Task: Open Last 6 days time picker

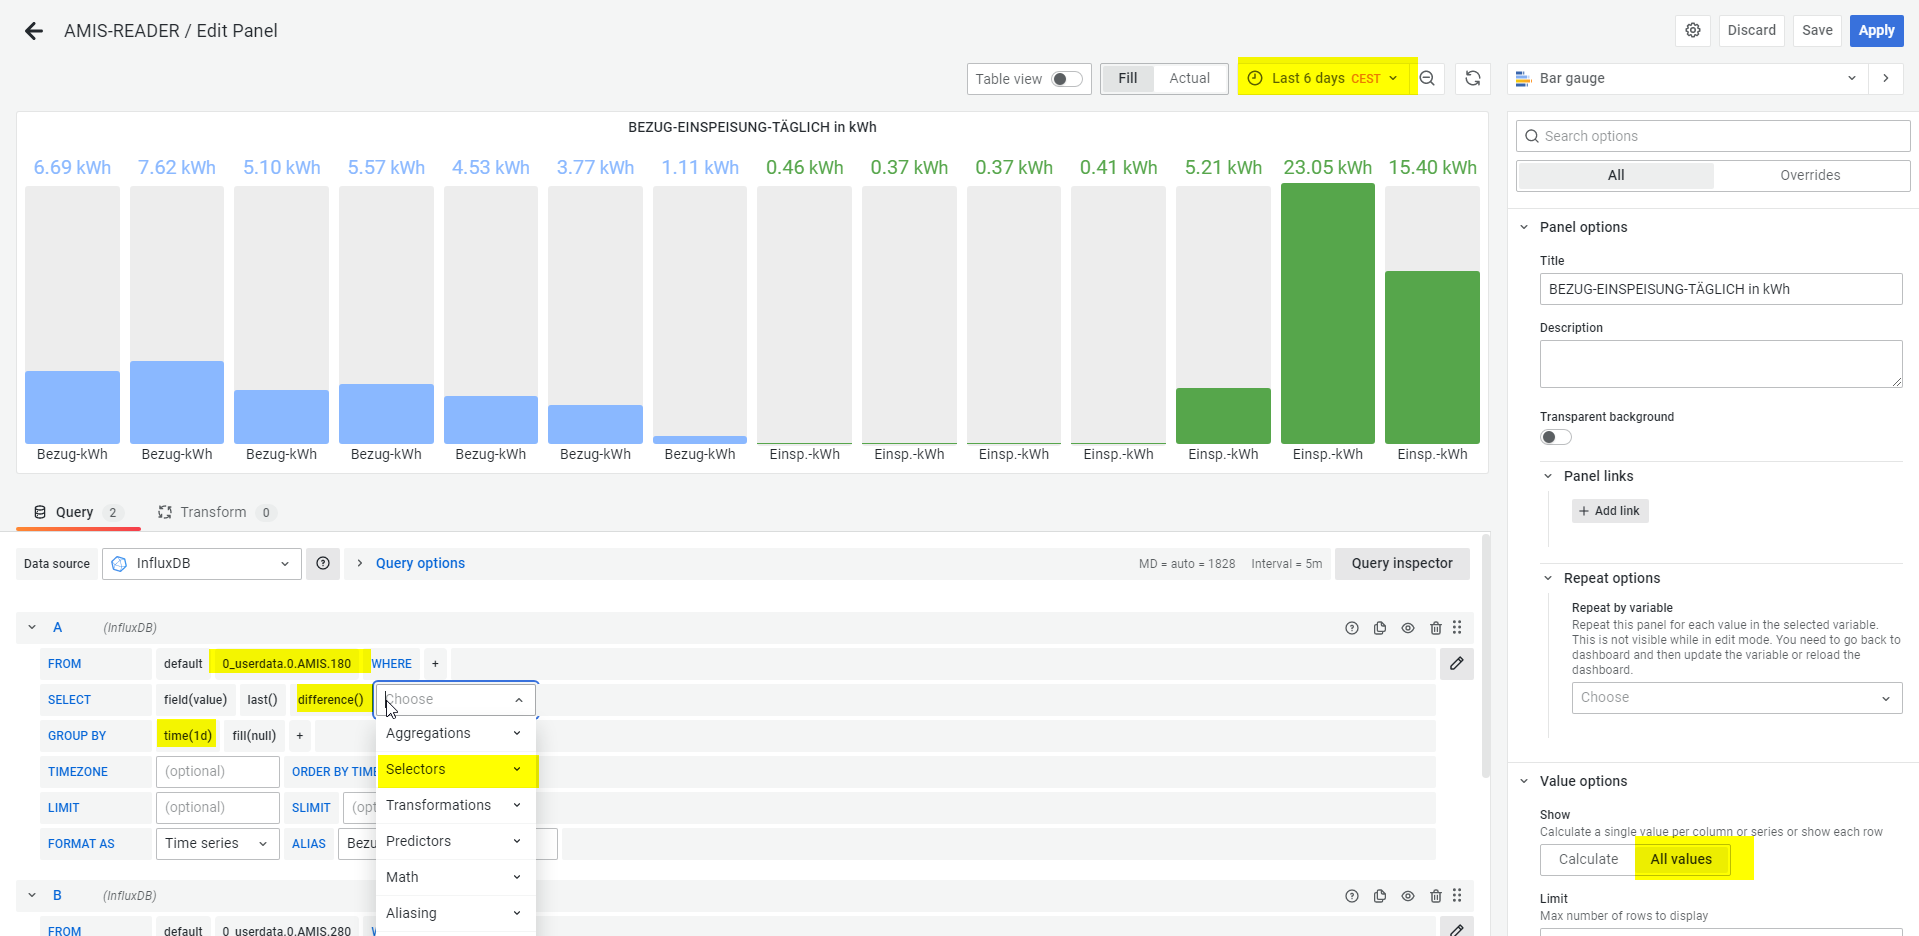Action: [x=1324, y=78]
